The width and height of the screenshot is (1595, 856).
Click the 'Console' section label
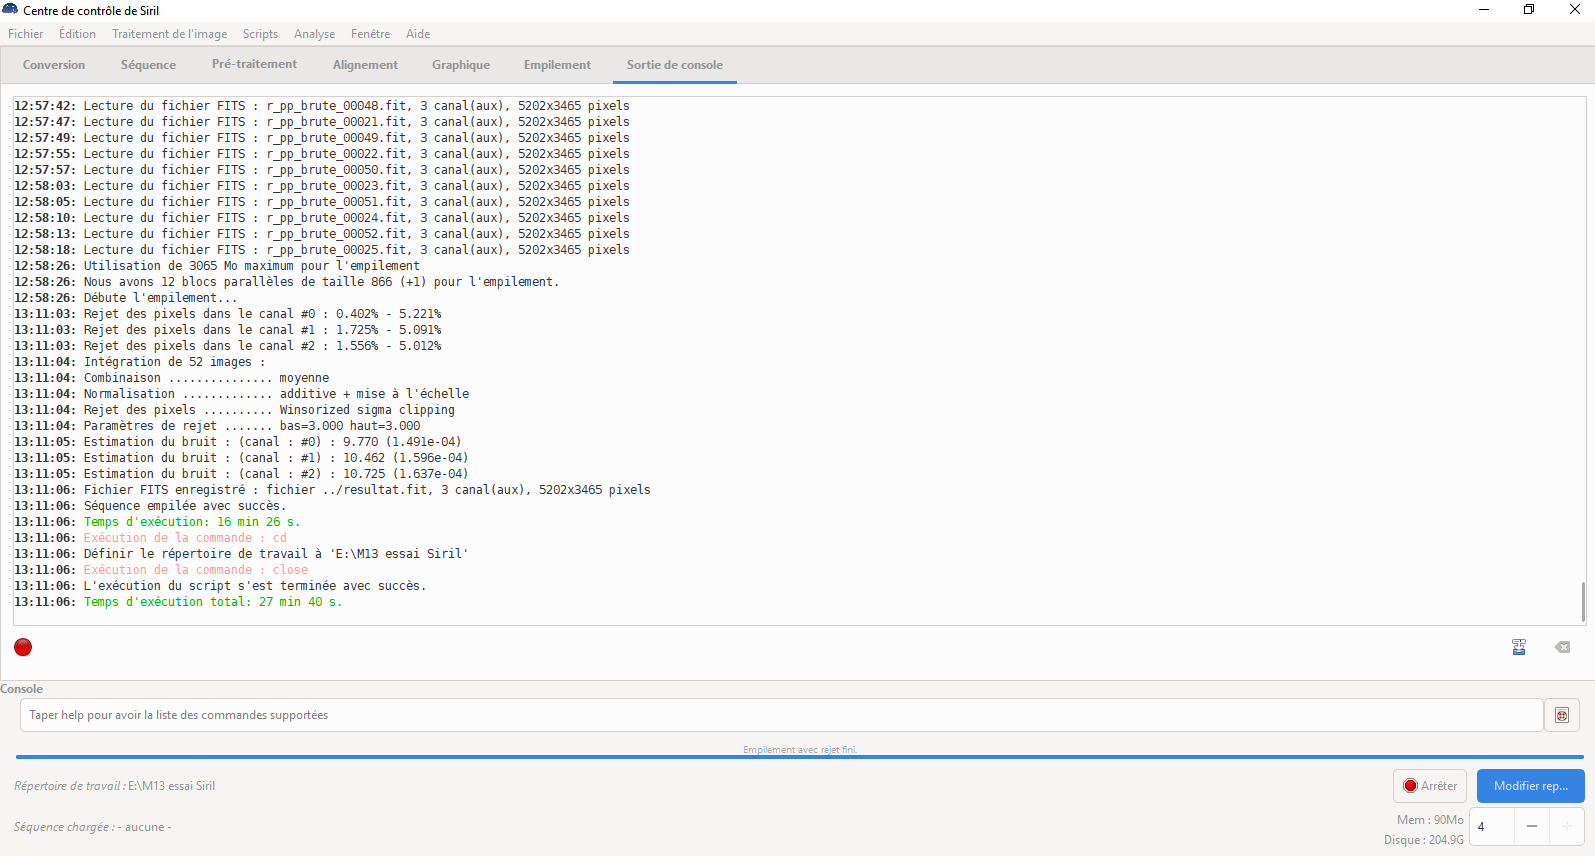(22, 689)
